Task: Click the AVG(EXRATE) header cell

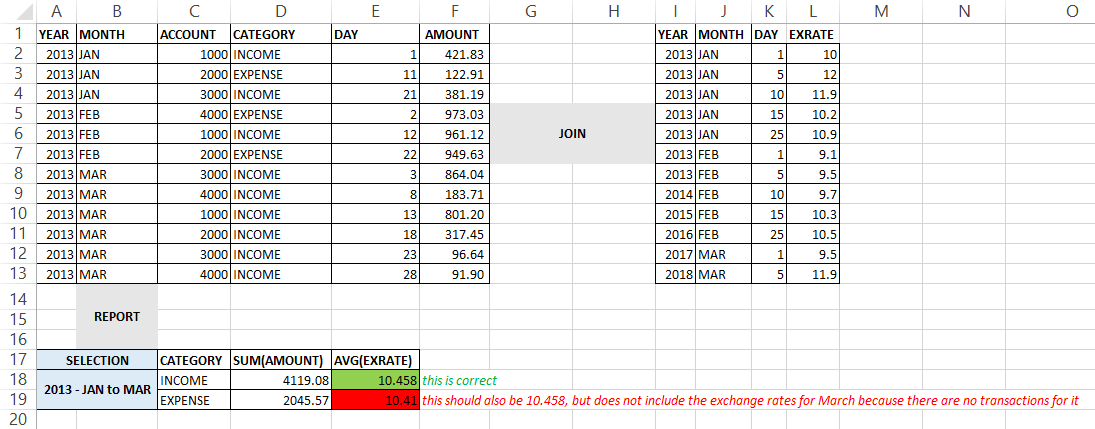Action: [376, 361]
